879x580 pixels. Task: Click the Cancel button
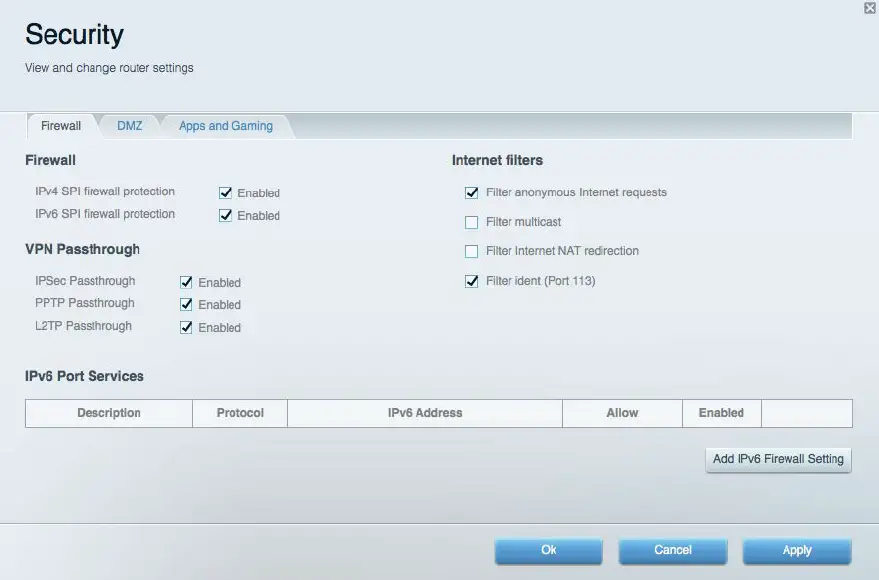pyautogui.click(x=673, y=550)
